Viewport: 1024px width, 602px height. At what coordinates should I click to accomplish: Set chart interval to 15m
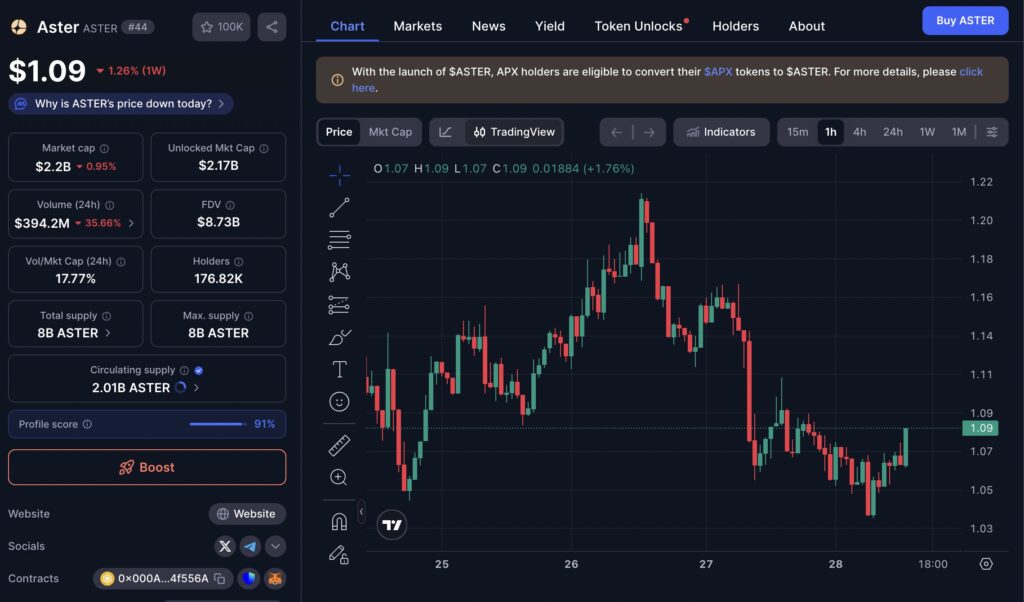(797, 132)
